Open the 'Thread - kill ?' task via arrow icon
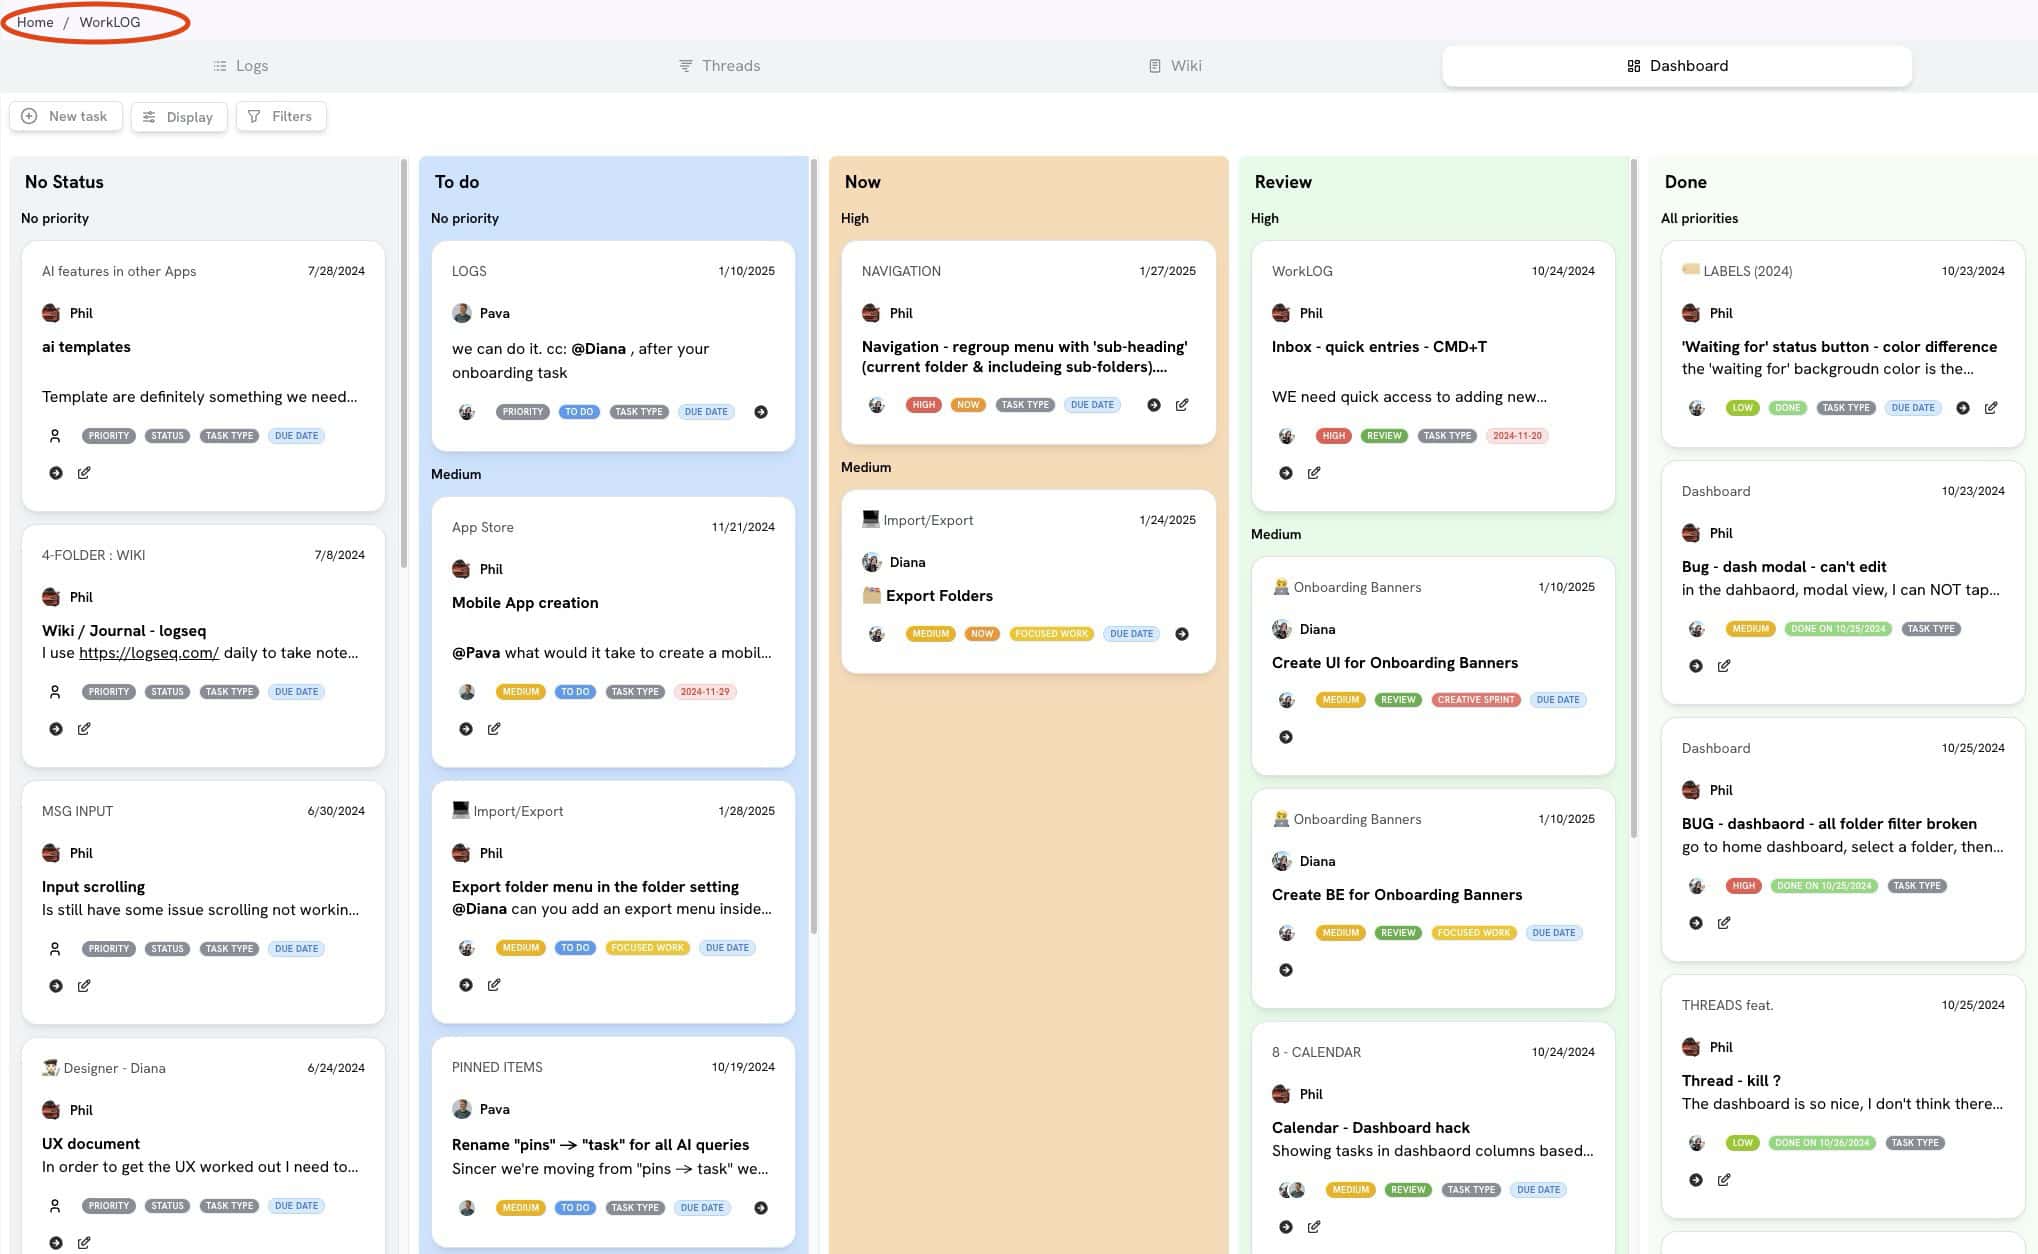 pos(1697,1179)
